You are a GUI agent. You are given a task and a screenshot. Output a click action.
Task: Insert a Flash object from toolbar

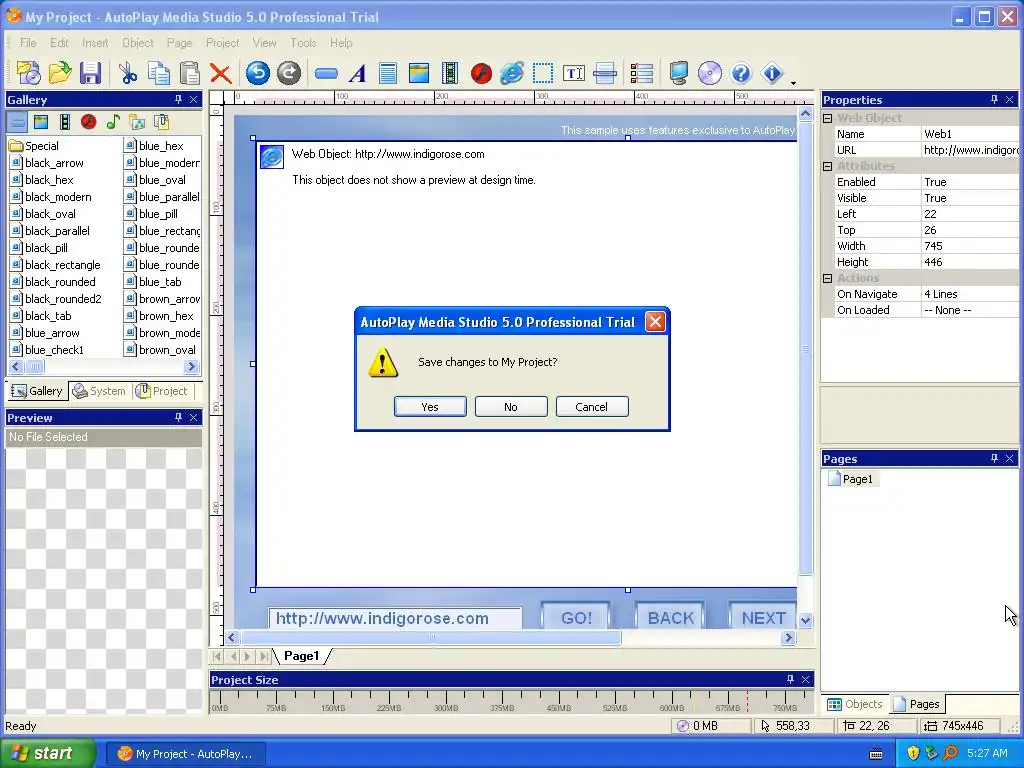click(481, 73)
